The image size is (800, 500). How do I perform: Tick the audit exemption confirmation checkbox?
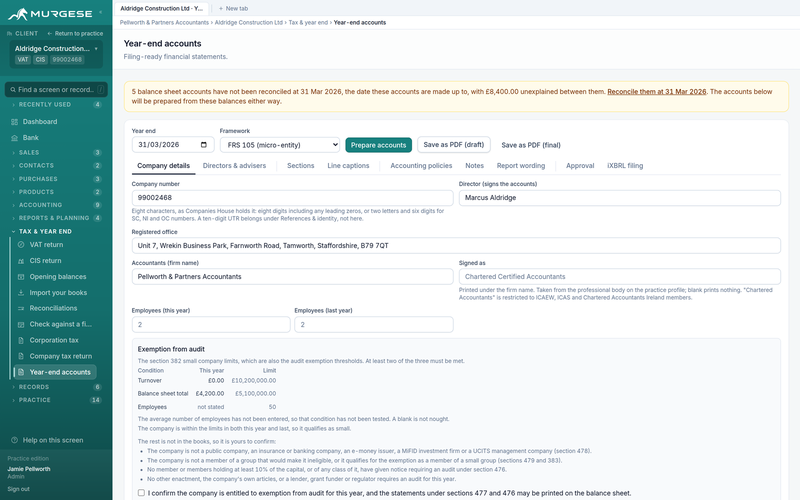tap(141, 493)
